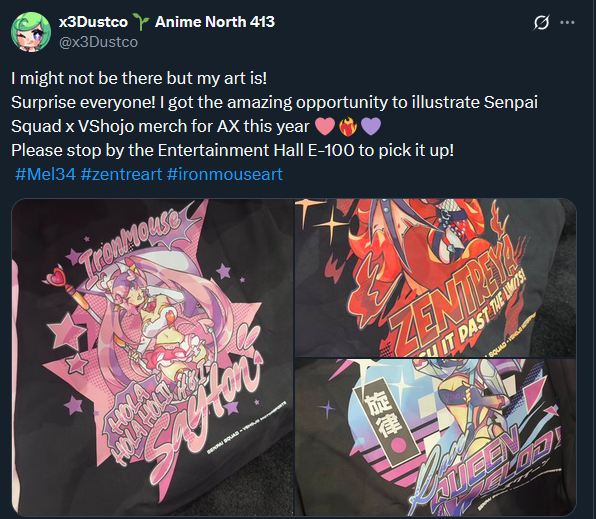Open the @x3Dustco handle link
Screen dimensions: 596x519
(x=98, y=42)
